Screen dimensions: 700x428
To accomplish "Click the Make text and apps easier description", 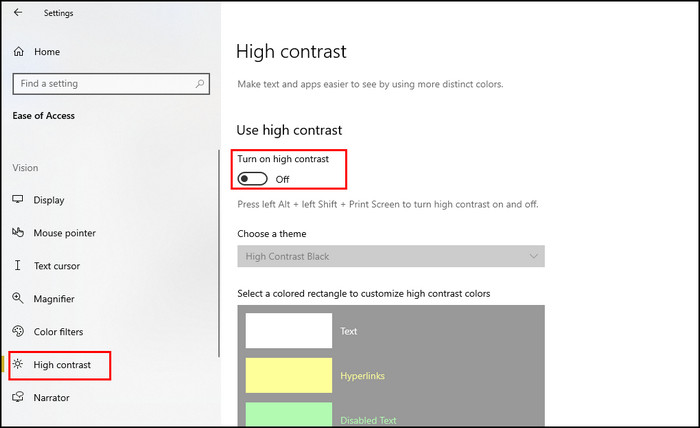I will pyautogui.click(x=370, y=84).
